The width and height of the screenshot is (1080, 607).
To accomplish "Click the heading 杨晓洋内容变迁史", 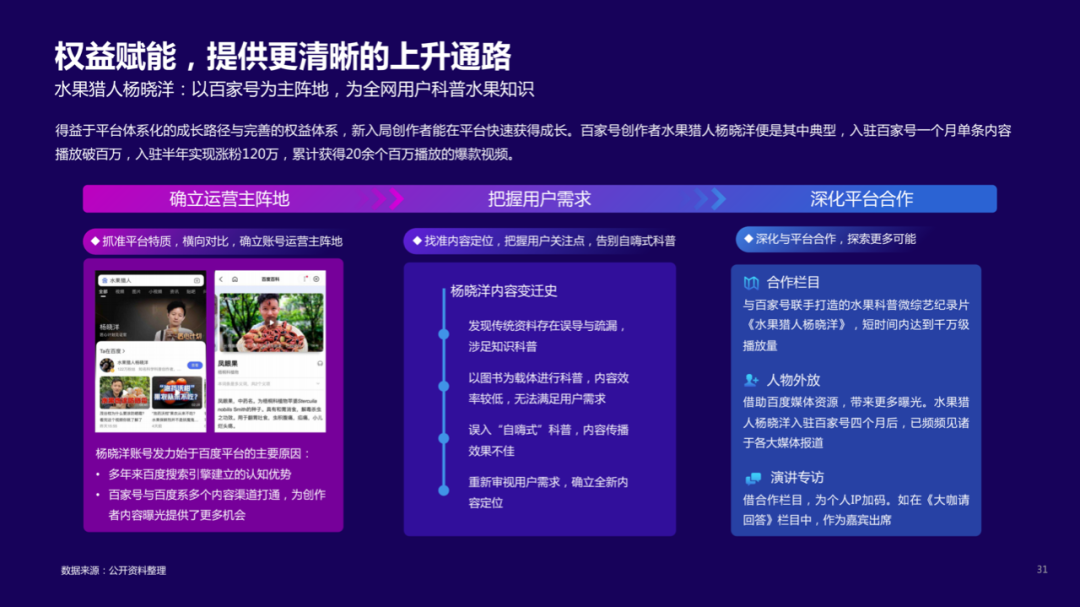I will coord(503,291).
